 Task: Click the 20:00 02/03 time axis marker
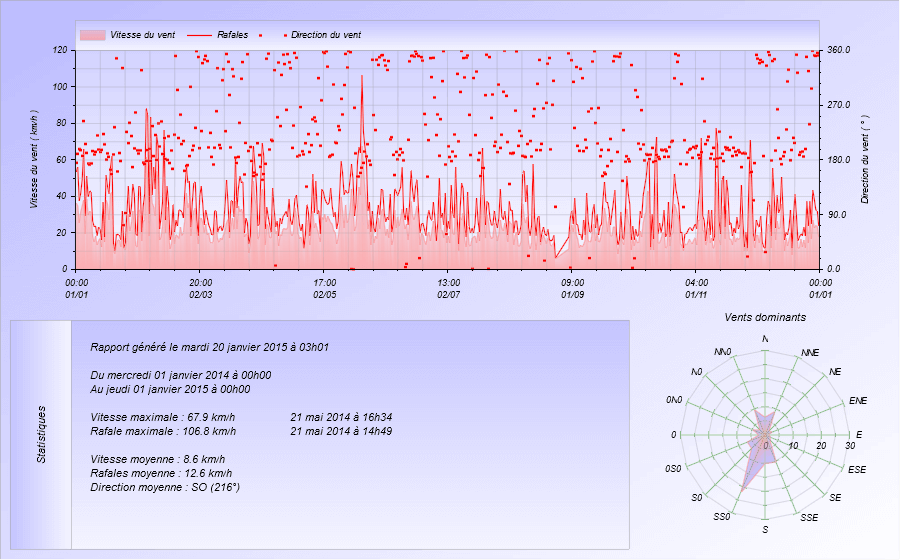(x=200, y=288)
